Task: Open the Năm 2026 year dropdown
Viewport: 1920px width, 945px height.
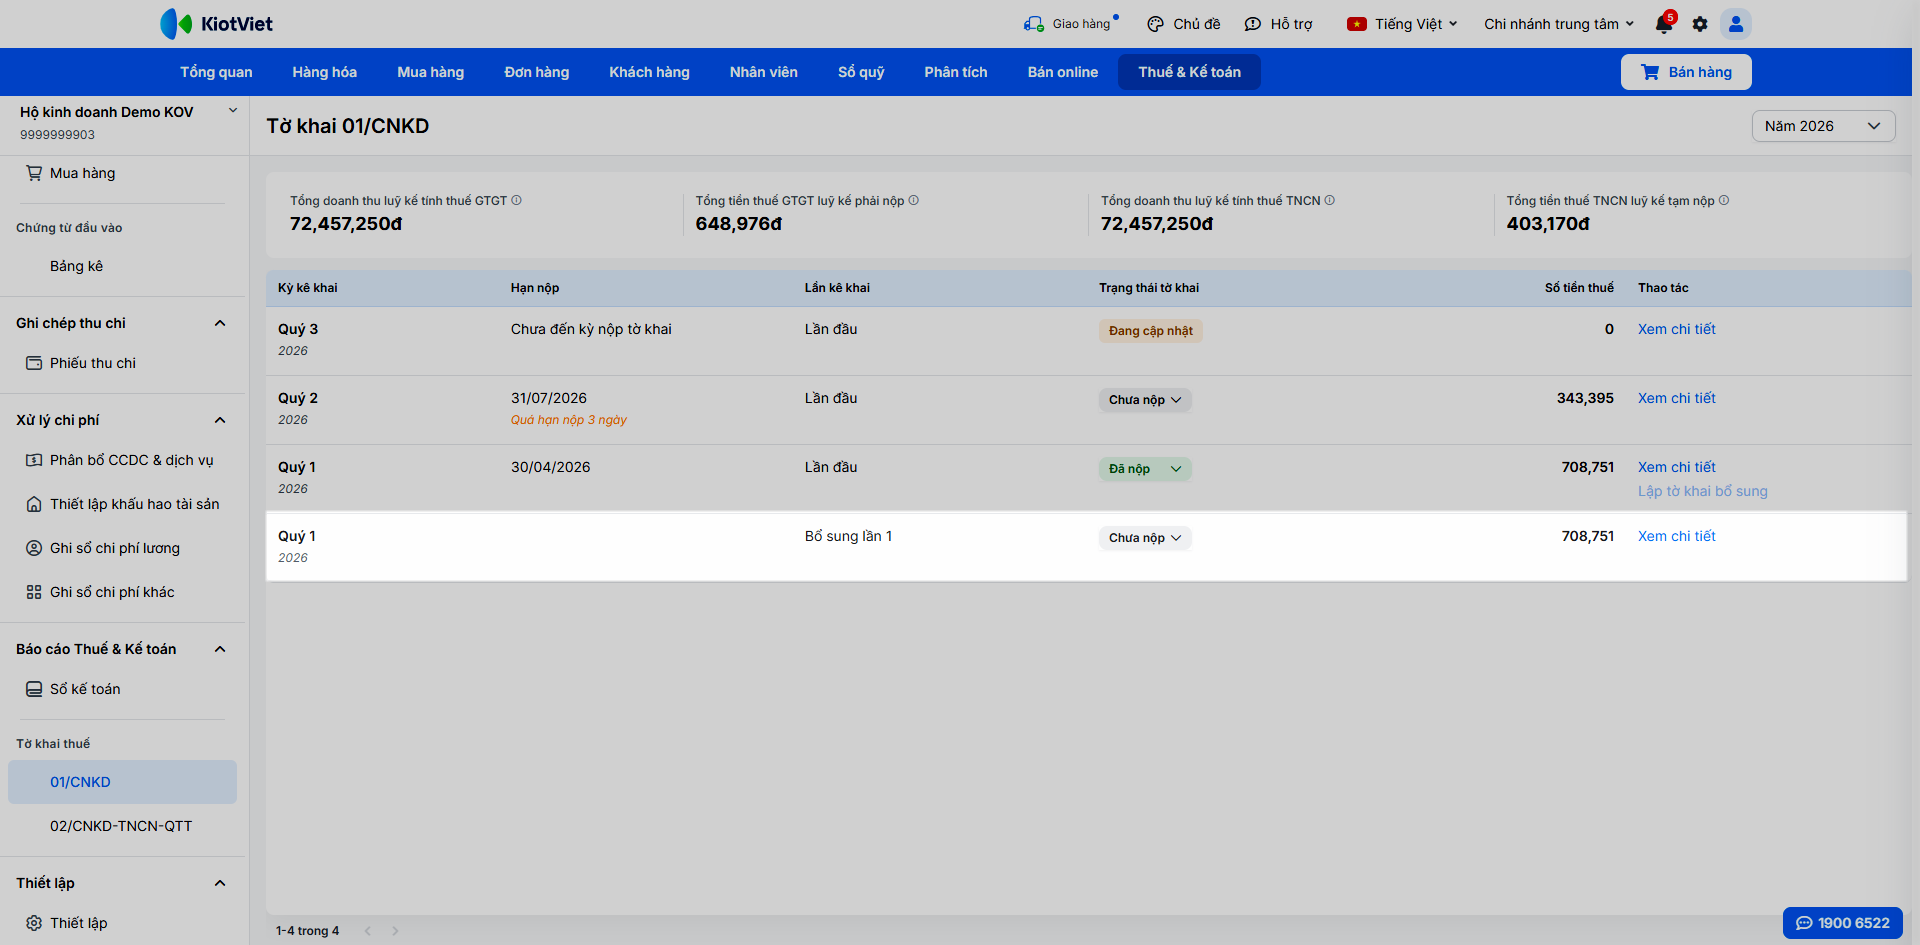Action: pyautogui.click(x=1823, y=126)
